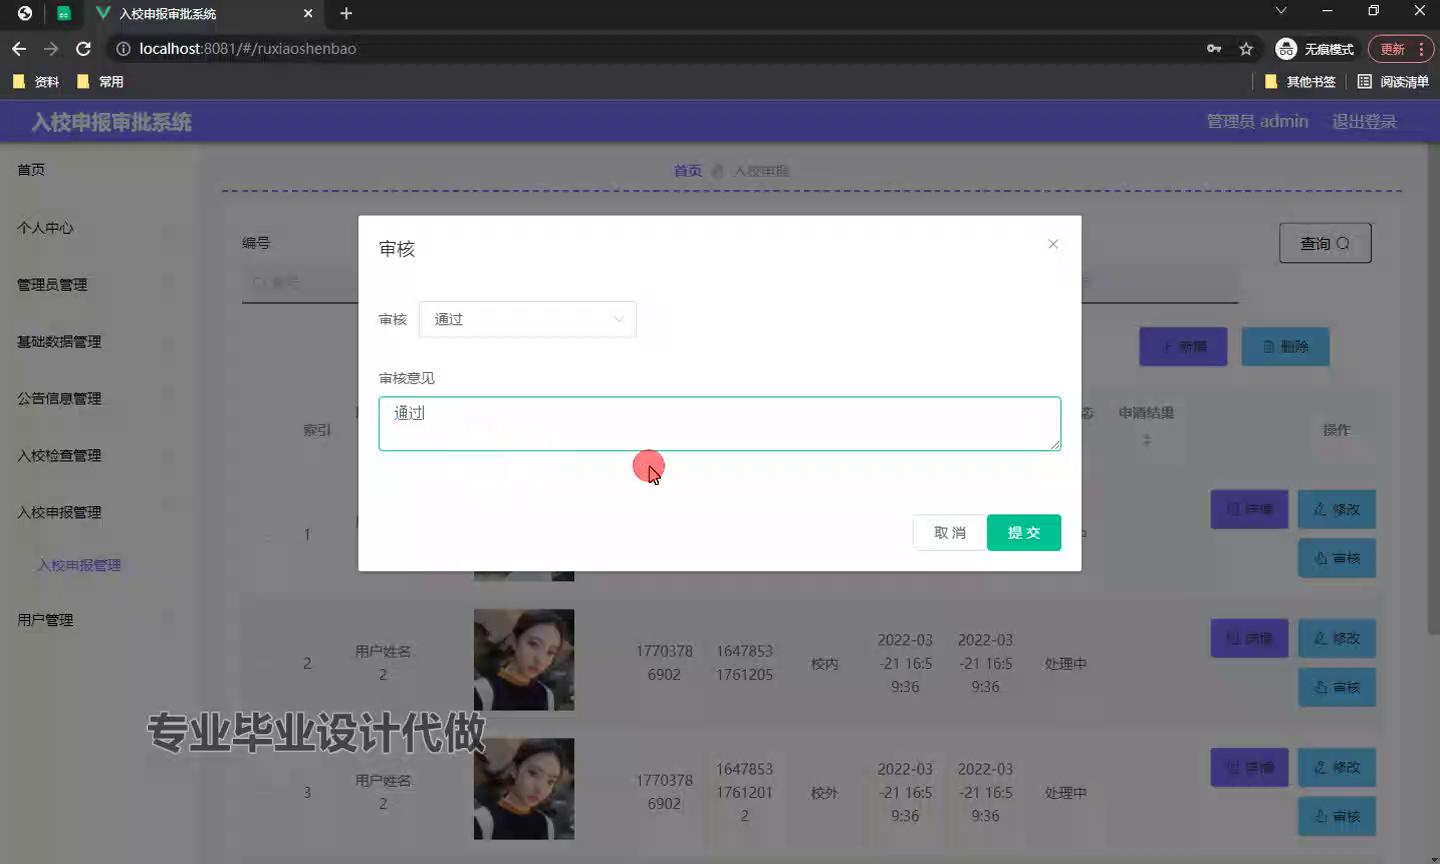Reload the page using refresh icon
Image resolution: width=1440 pixels, height=864 pixels.
84,49
